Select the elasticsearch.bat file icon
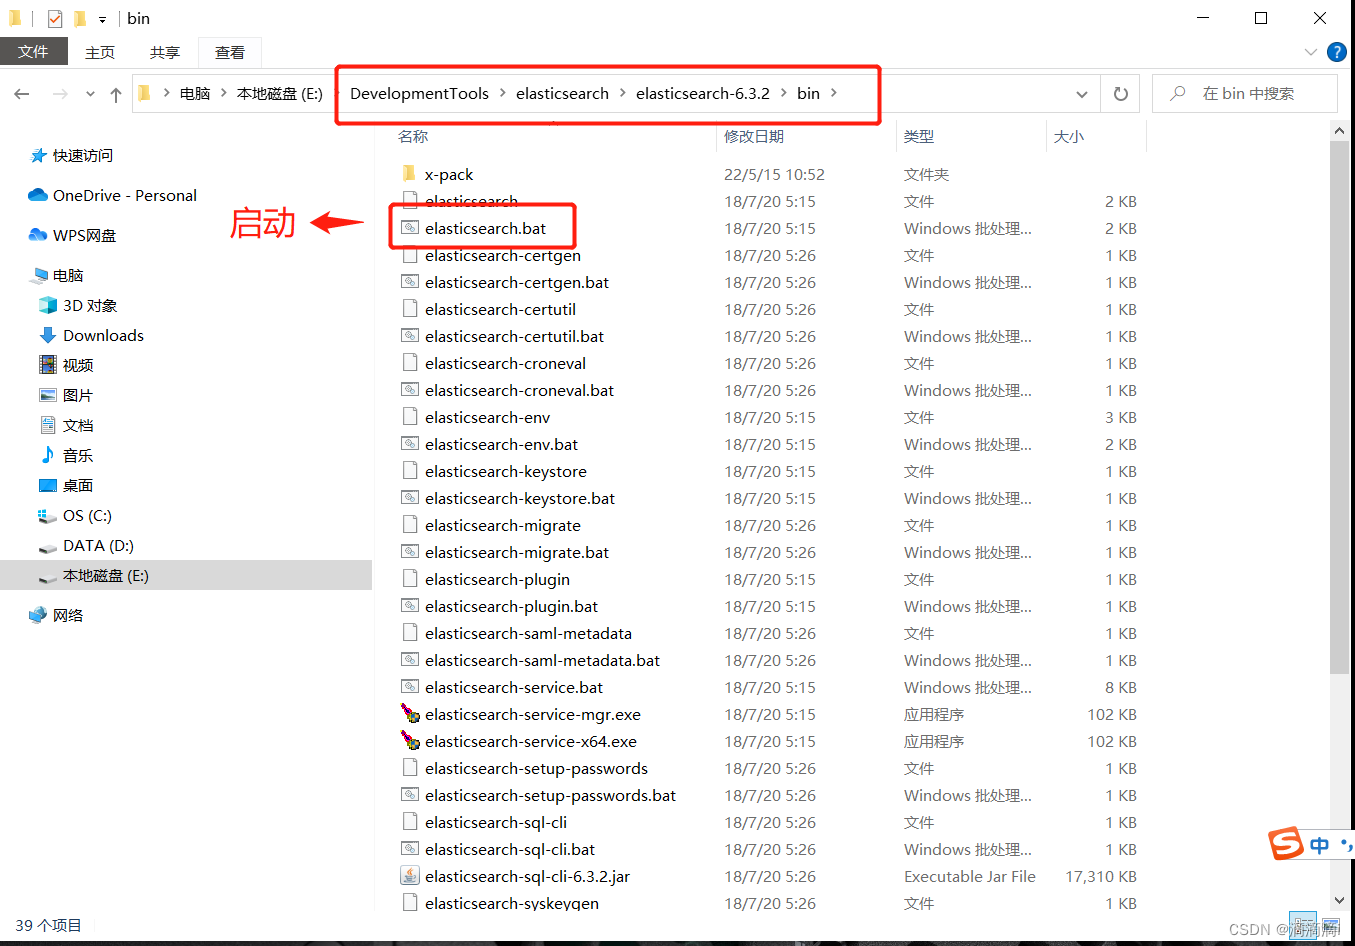 point(410,228)
